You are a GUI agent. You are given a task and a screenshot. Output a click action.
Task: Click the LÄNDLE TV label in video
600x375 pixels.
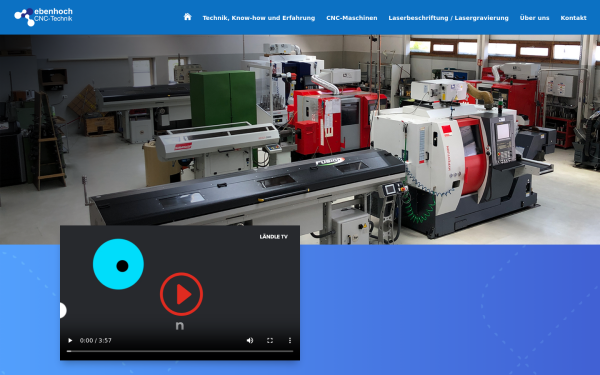(274, 236)
